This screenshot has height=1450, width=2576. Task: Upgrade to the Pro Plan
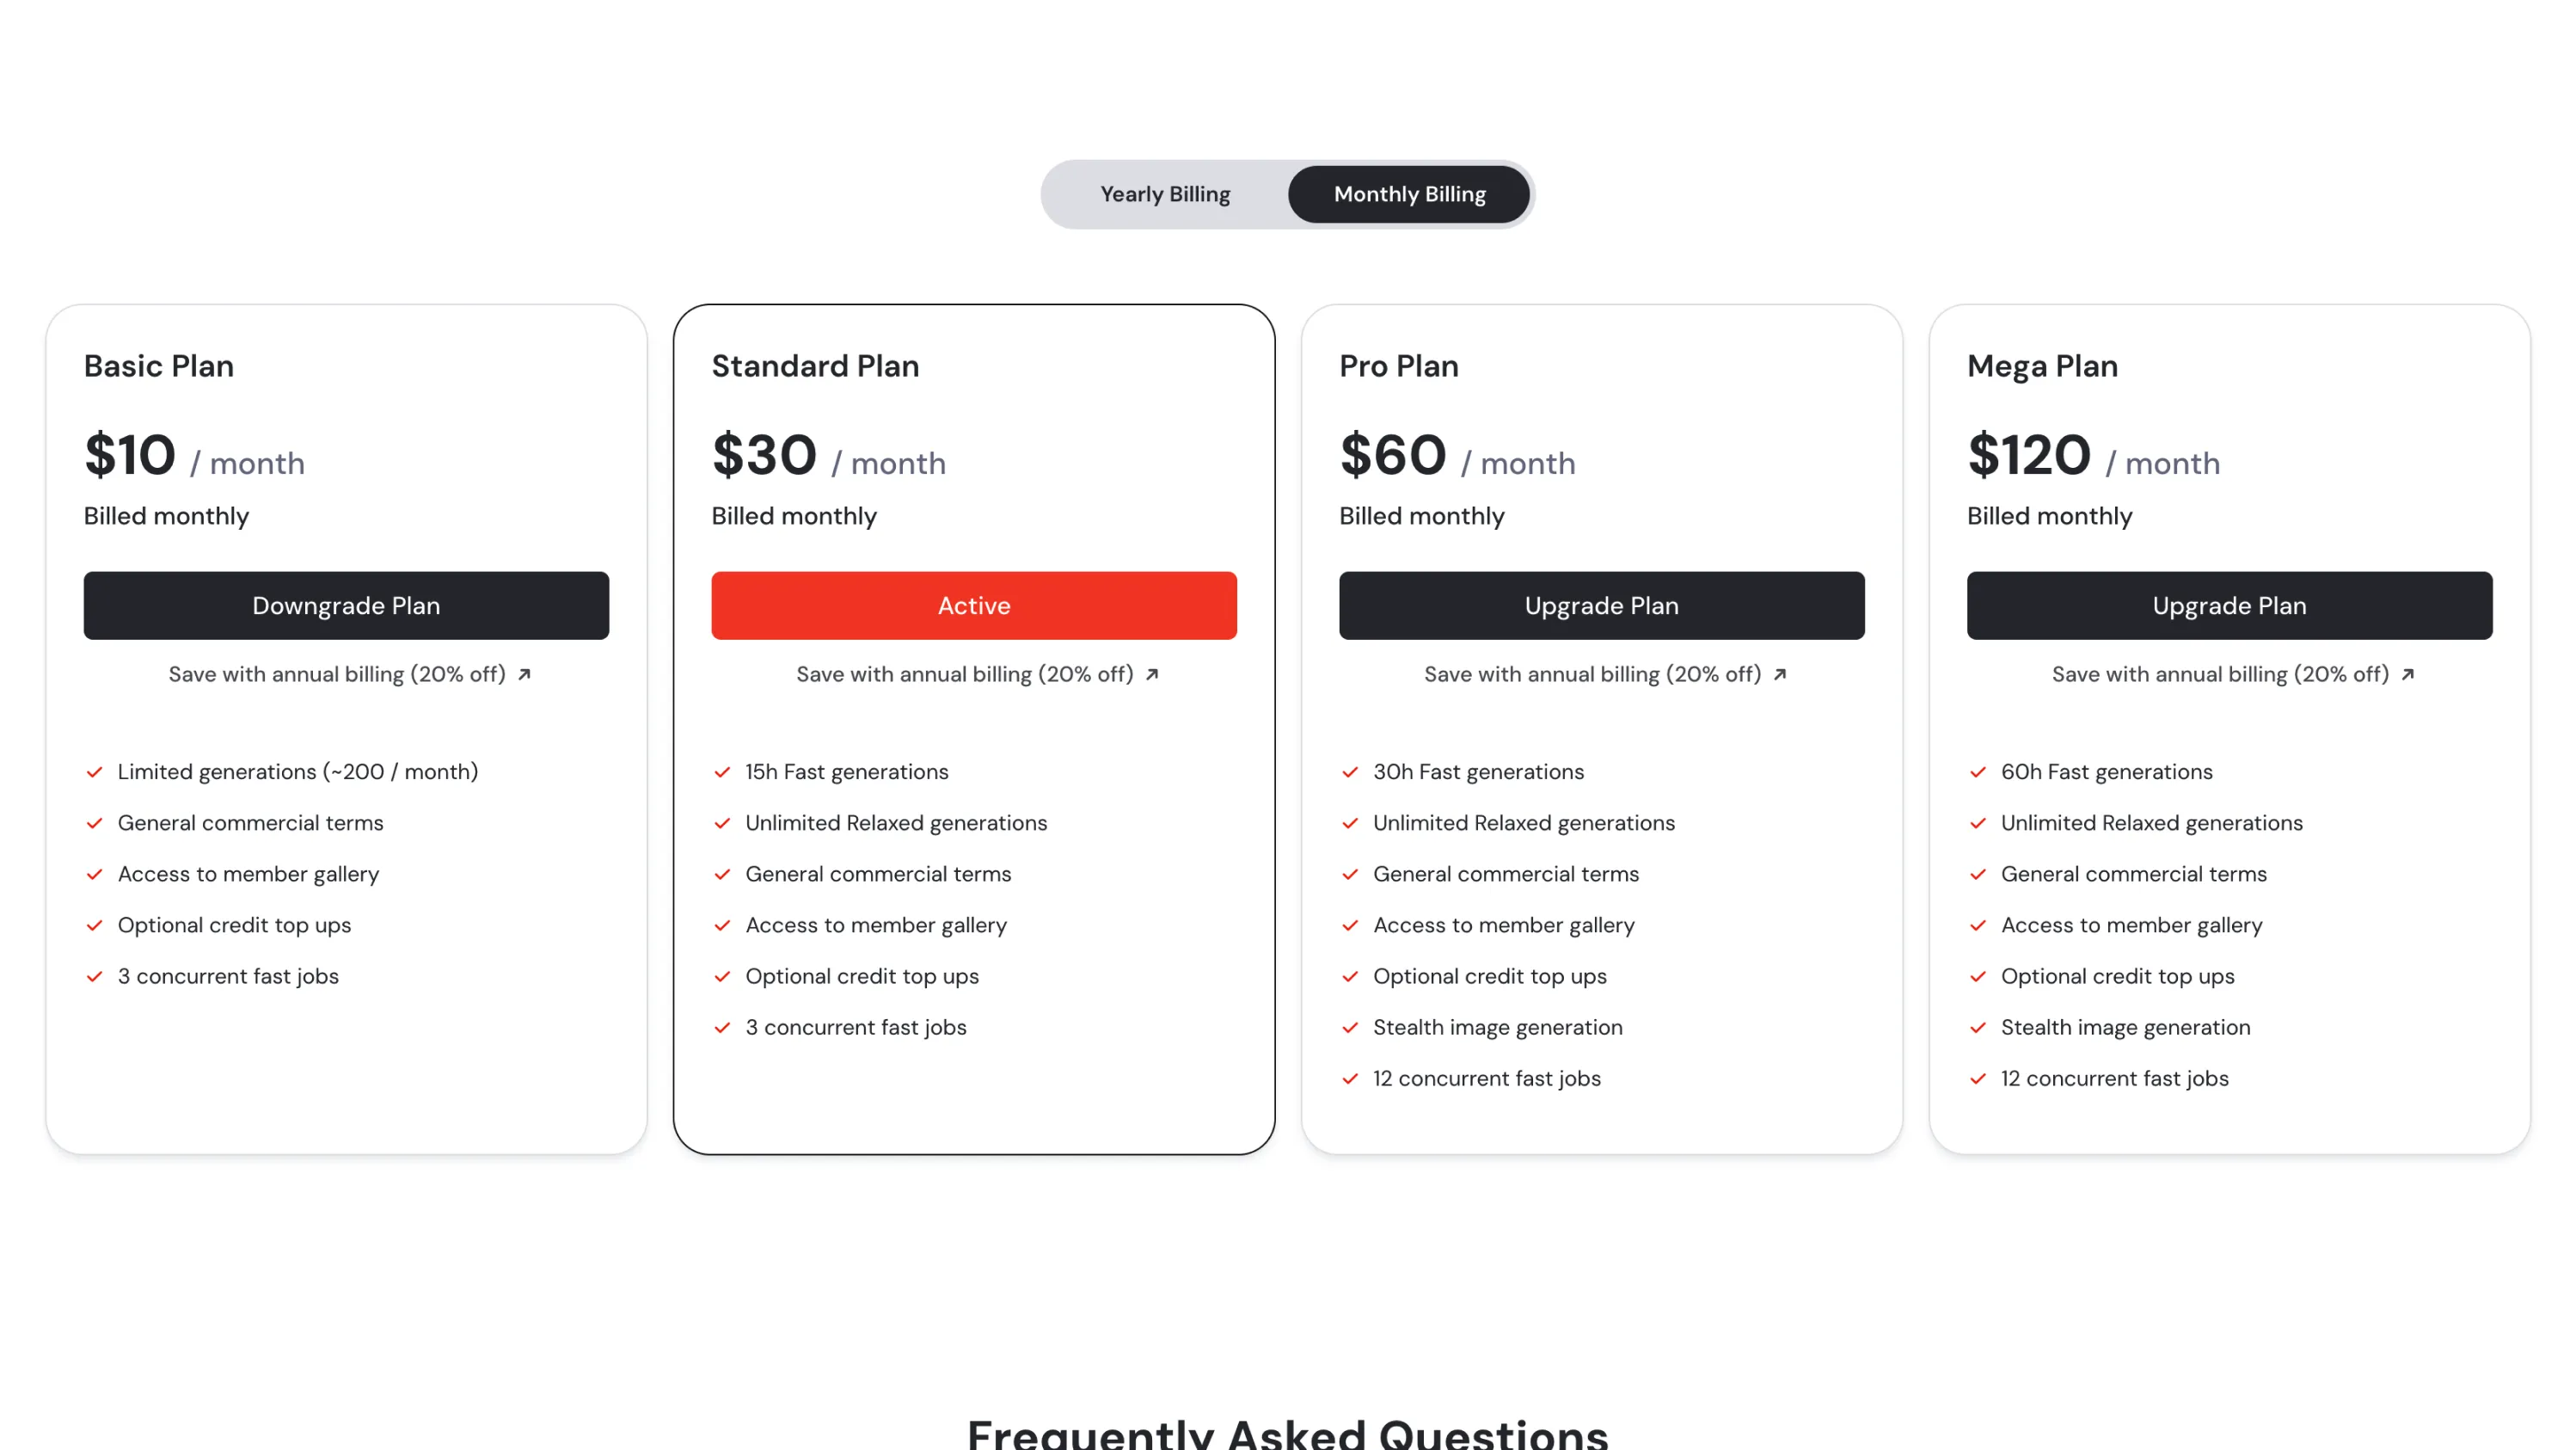tap(1601, 606)
